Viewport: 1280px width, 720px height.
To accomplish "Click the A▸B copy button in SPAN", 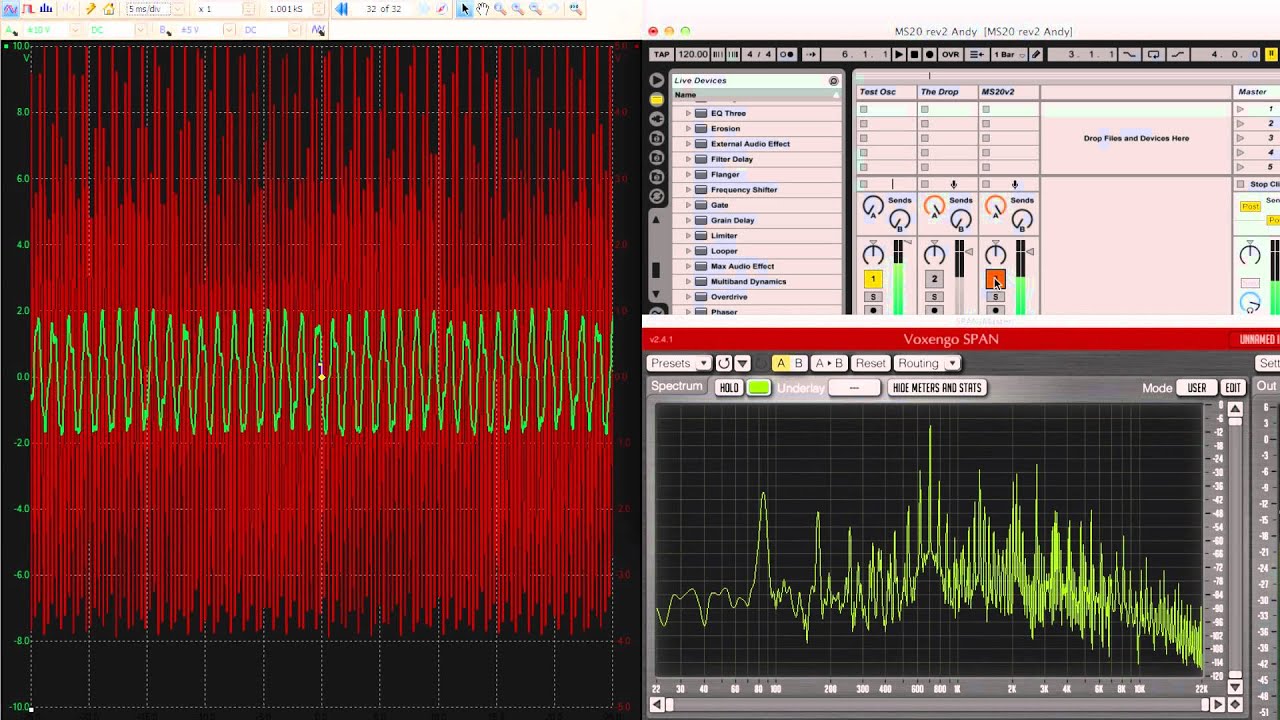I will (829, 363).
